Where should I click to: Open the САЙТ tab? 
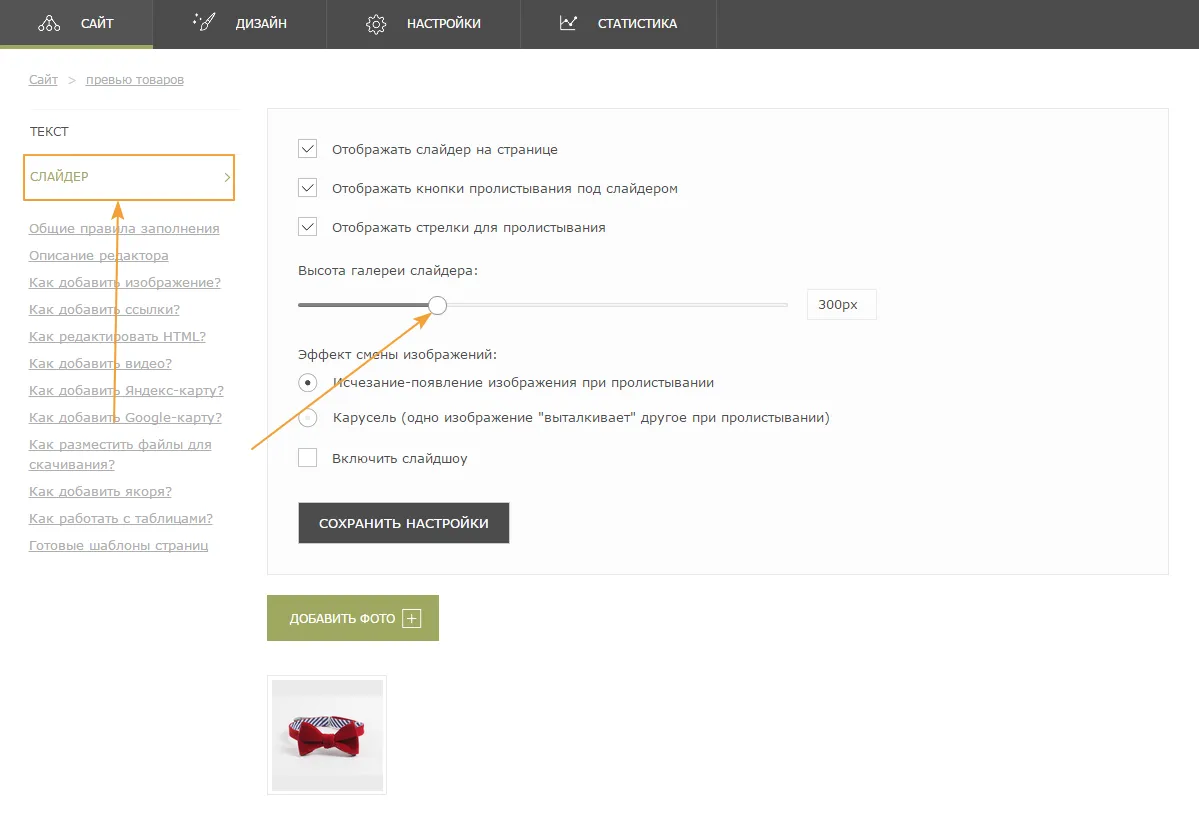[76, 24]
